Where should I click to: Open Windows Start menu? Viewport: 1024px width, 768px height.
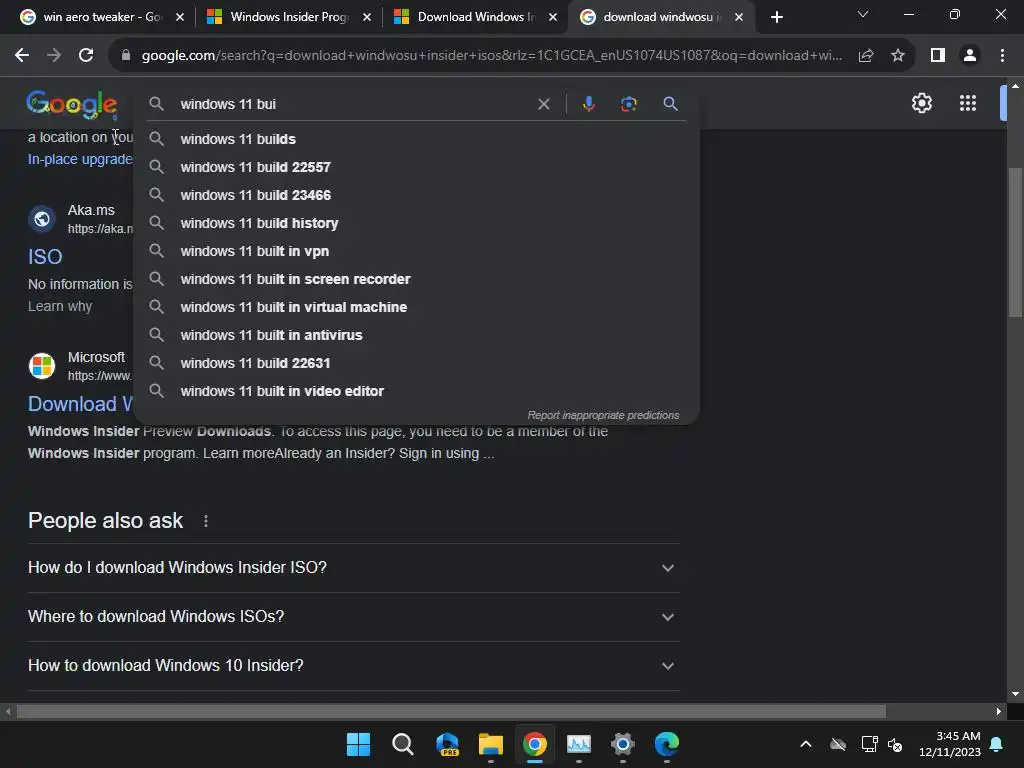[x=358, y=744]
